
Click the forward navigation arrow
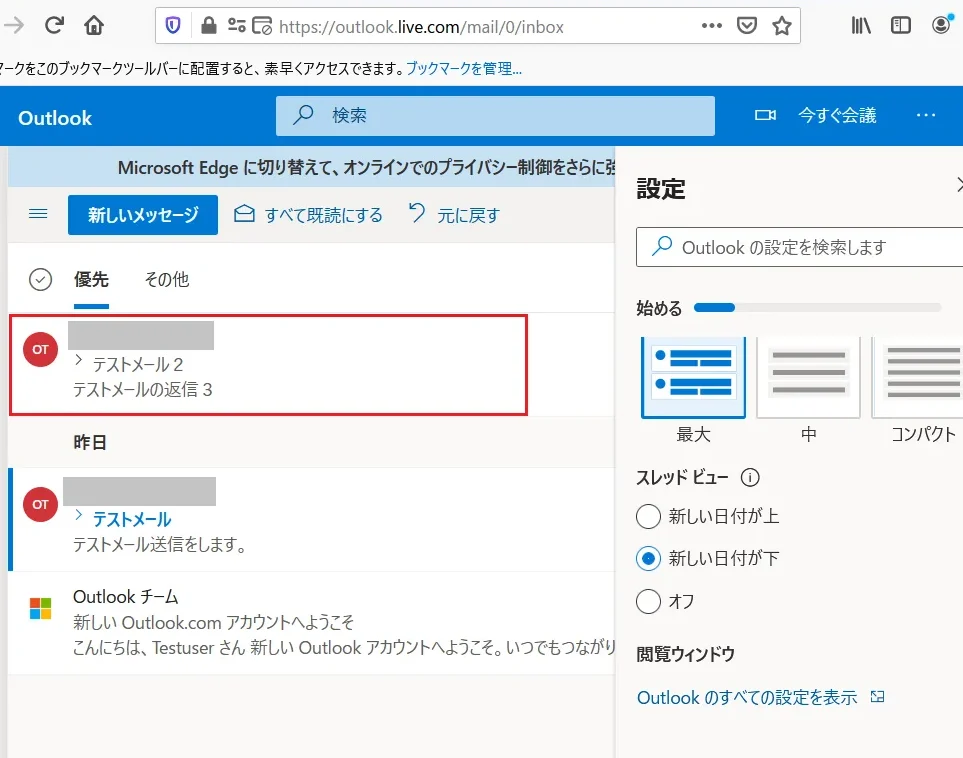click(x=14, y=25)
